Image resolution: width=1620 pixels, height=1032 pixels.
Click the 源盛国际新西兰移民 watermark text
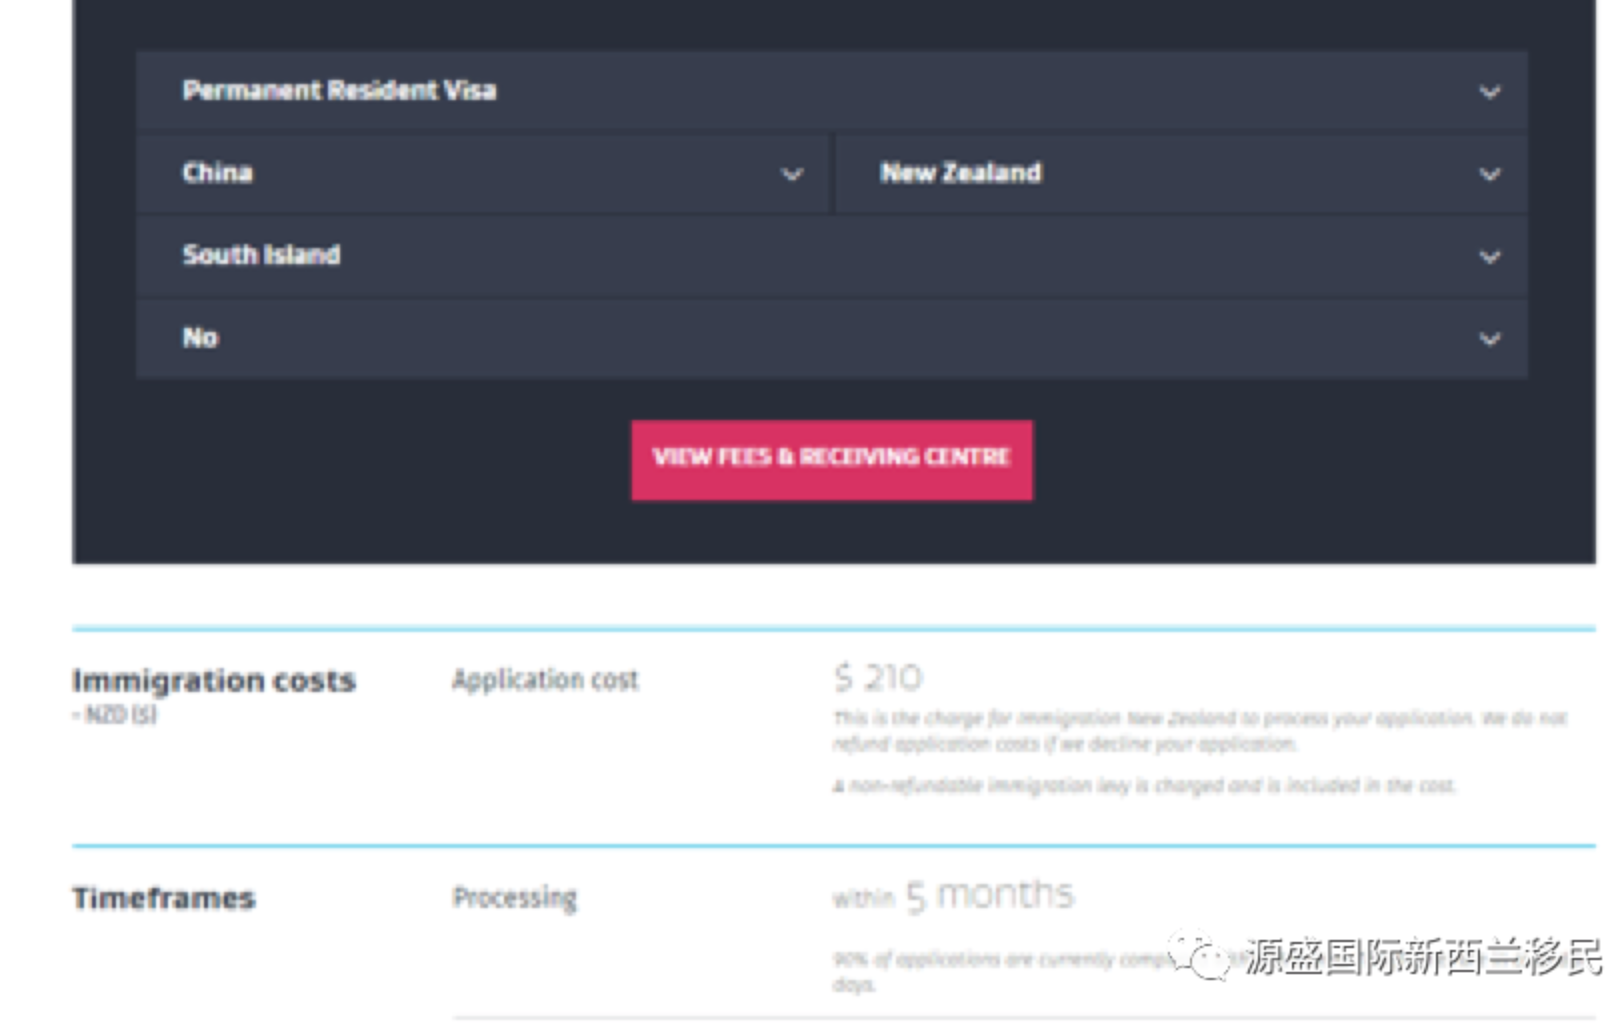pos(1422,957)
